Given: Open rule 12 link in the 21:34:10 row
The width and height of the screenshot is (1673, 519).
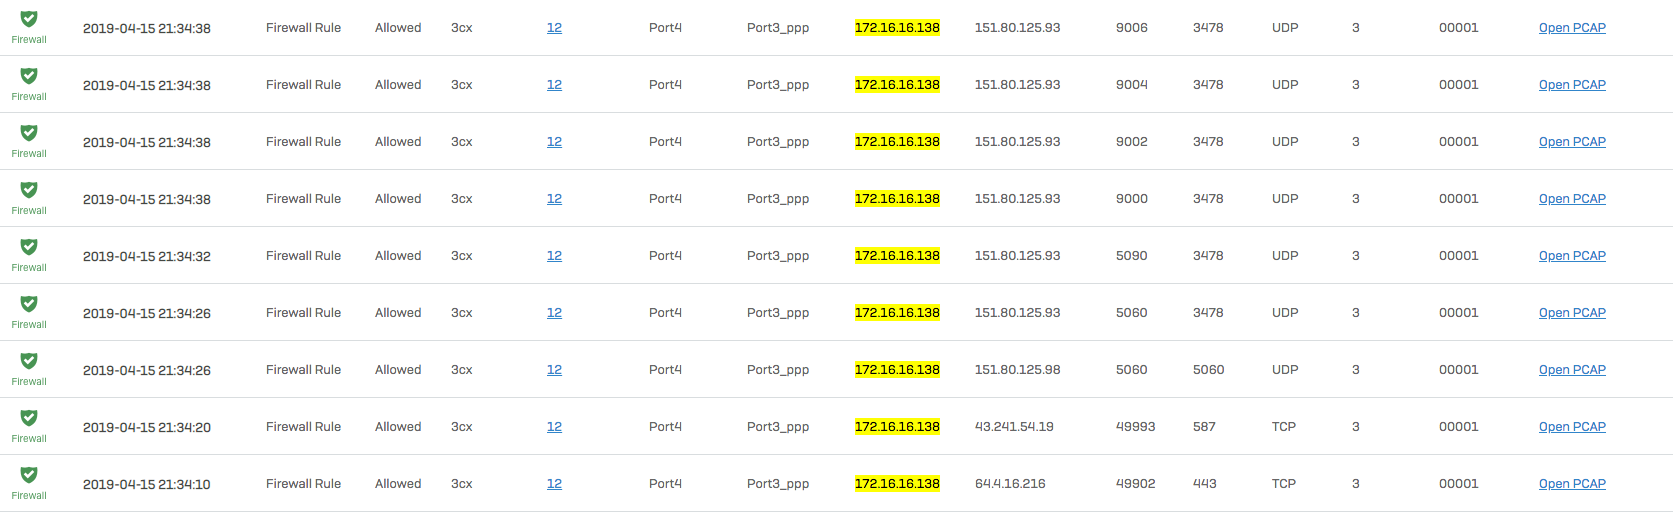Looking at the screenshot, I should pyautogui.click(x=554, y=484).
